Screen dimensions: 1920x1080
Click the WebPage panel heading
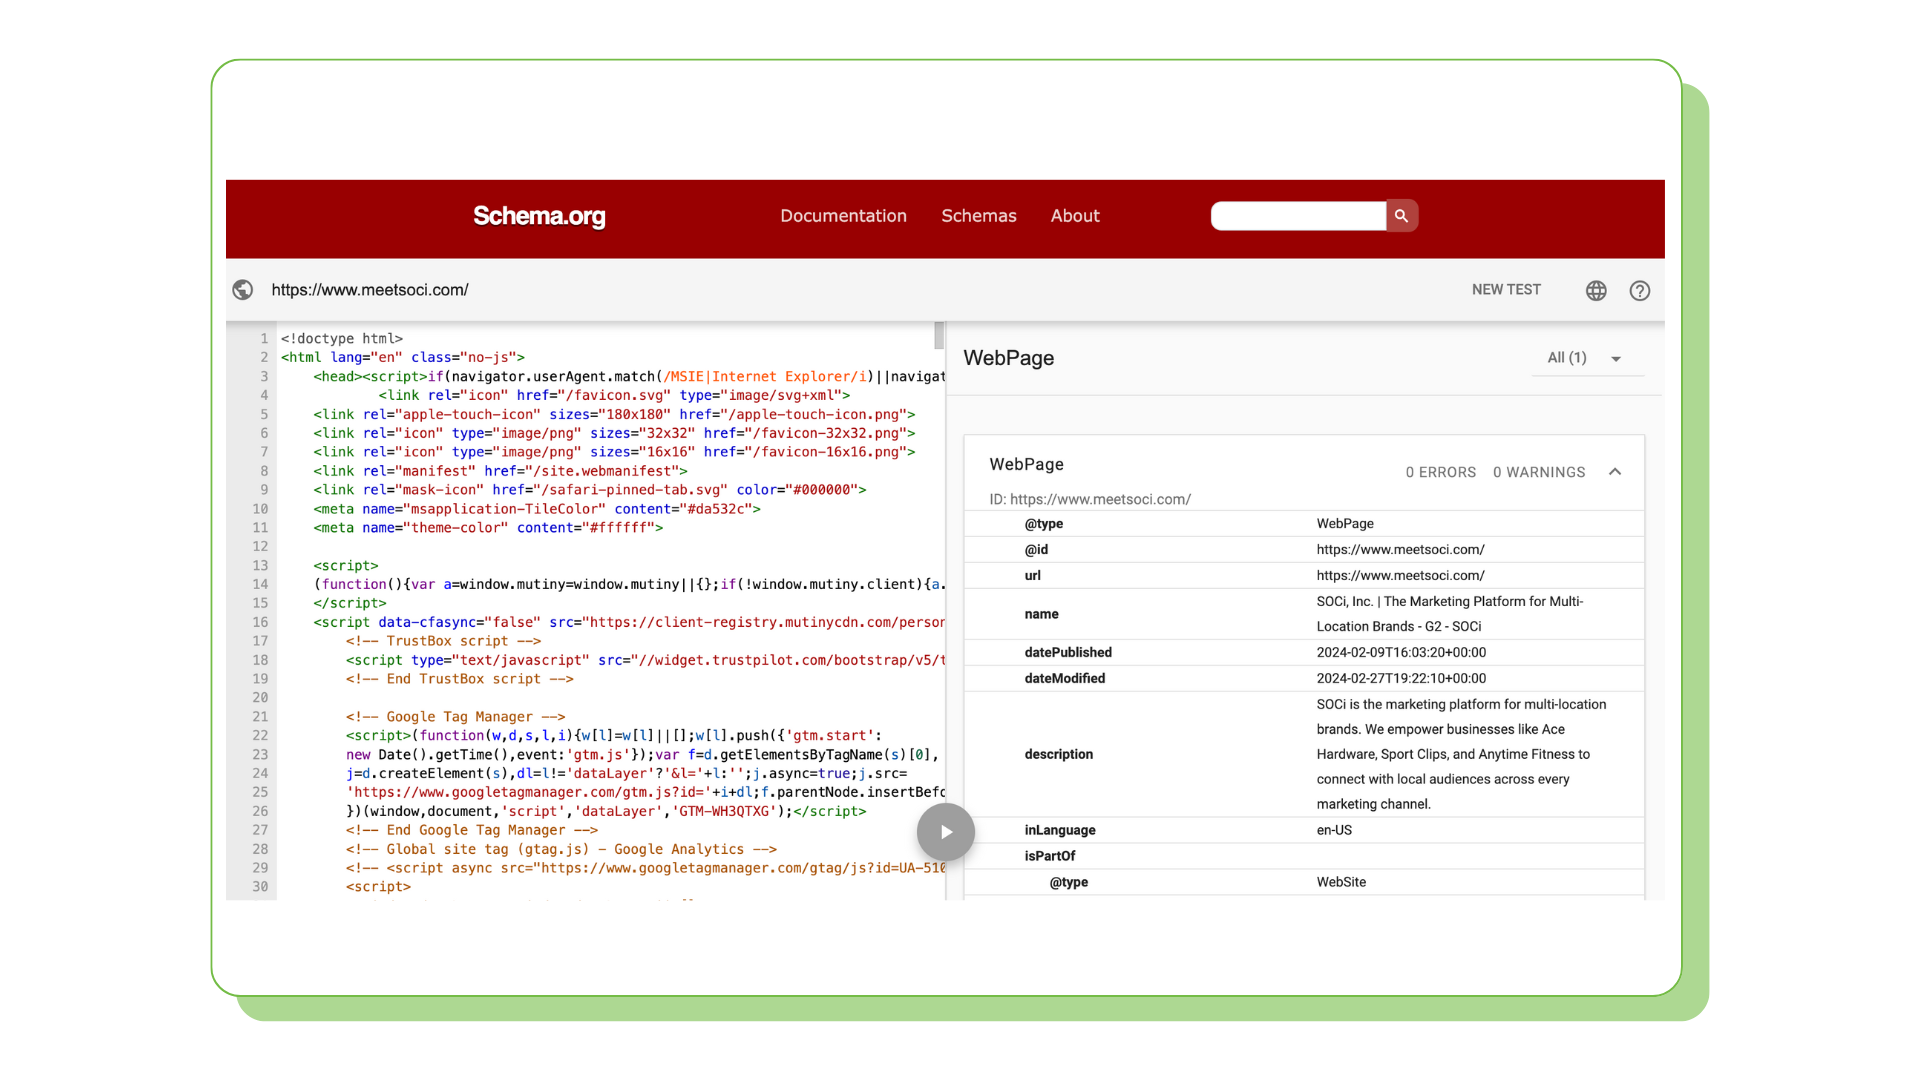[x=1008, y=358]
